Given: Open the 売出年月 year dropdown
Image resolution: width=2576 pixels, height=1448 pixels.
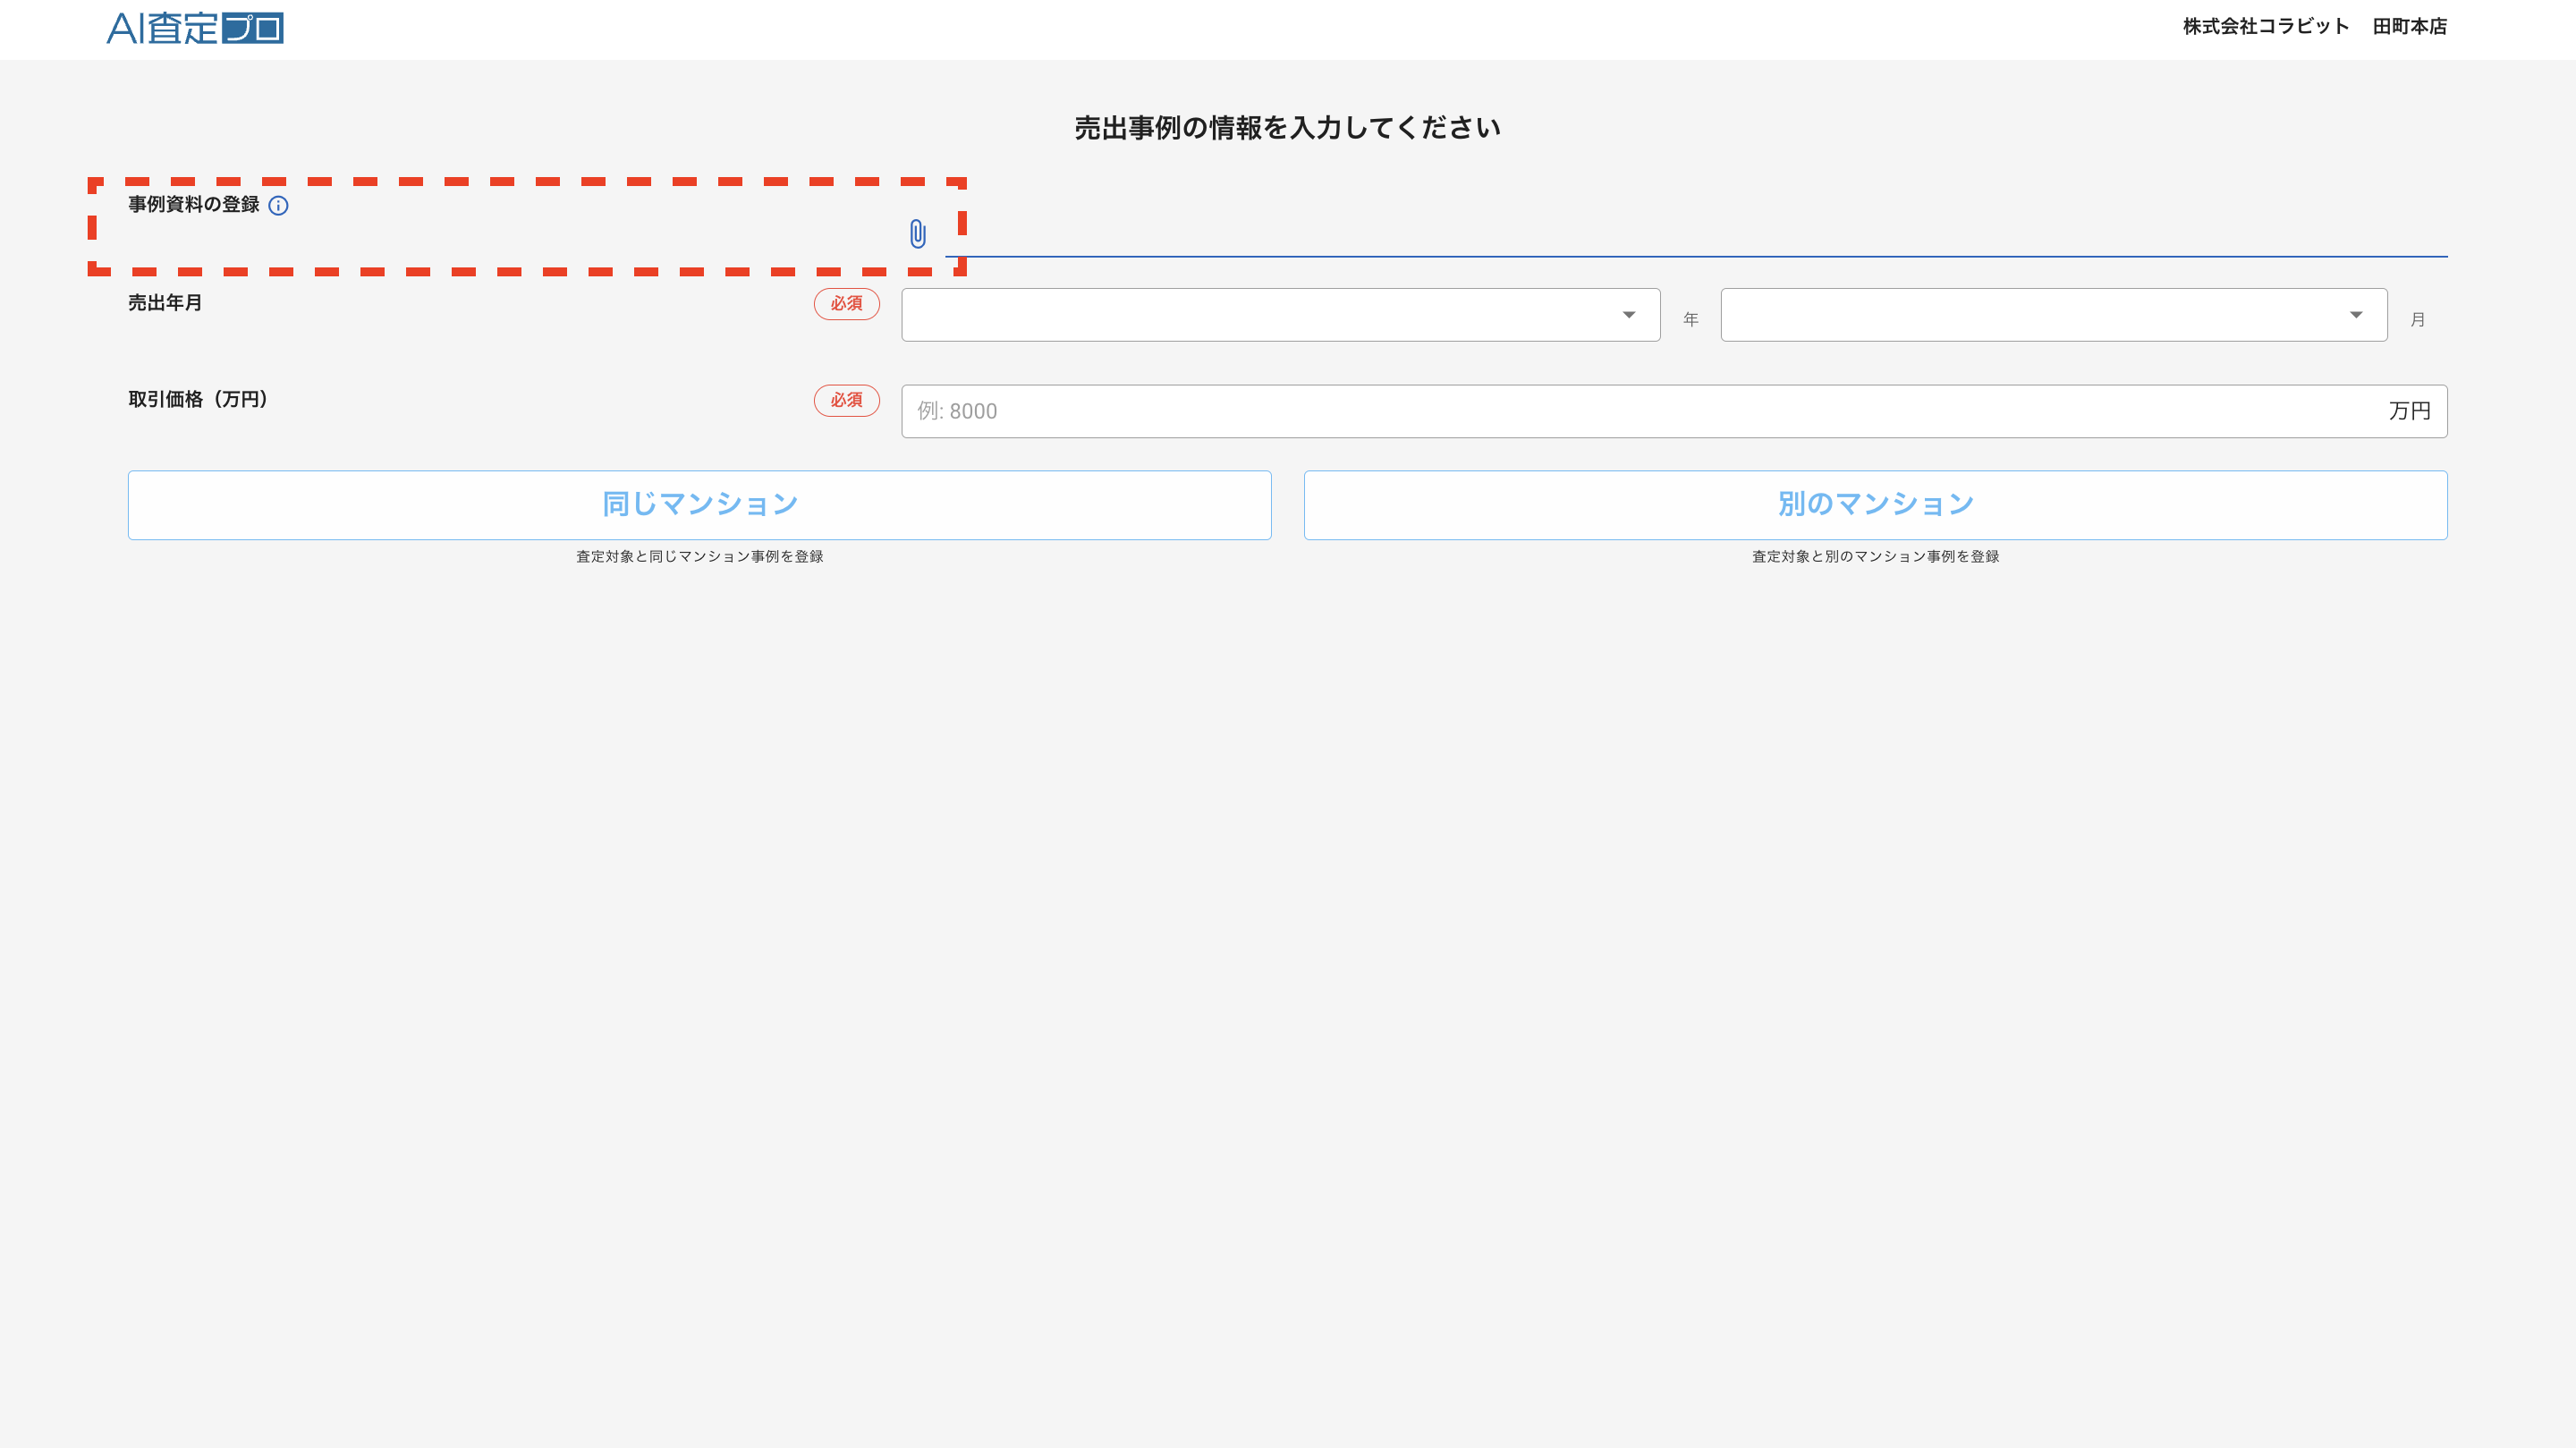Looking at the screenshot, I should [x=1280, y=315].
